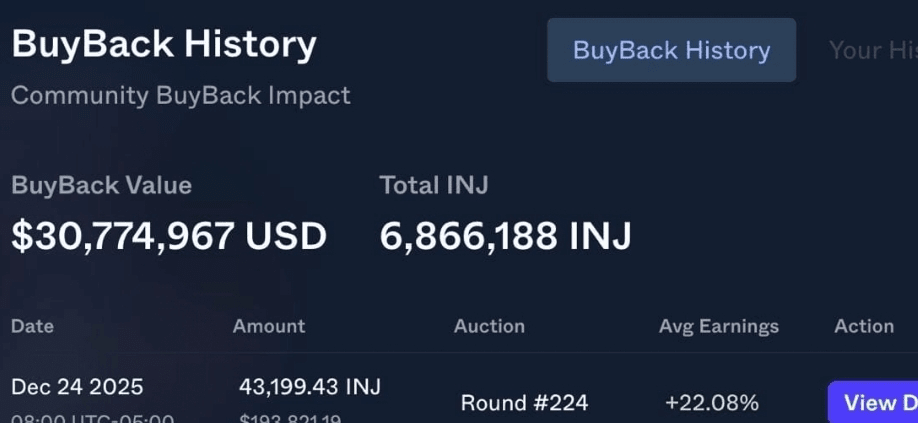Click the 6,866,188 INJ total figure
The image size is (918, 423).
click(505, 236)
